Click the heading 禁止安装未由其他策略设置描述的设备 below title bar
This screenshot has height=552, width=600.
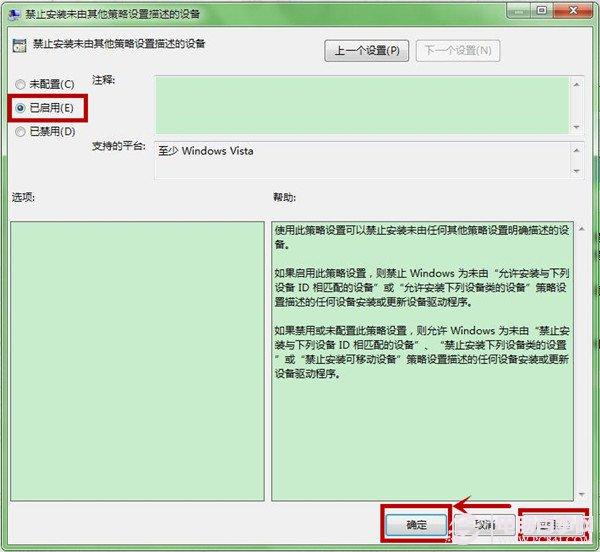click(x=119, y=44)
